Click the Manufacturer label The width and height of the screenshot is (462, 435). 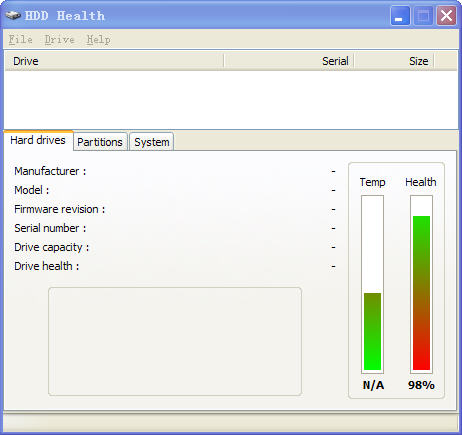pos(50,171)
